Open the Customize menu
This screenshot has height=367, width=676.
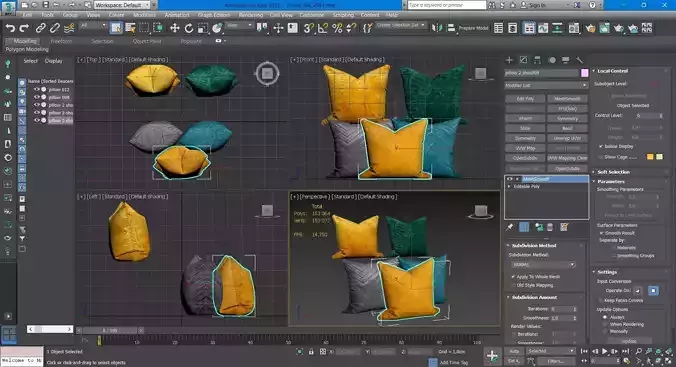coord(312,15)
